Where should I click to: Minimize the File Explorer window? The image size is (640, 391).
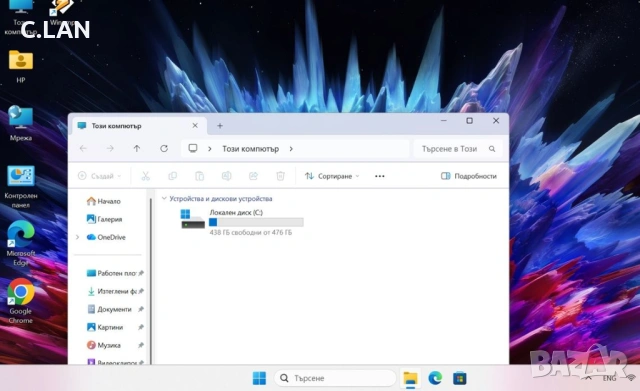pos(444,121)
